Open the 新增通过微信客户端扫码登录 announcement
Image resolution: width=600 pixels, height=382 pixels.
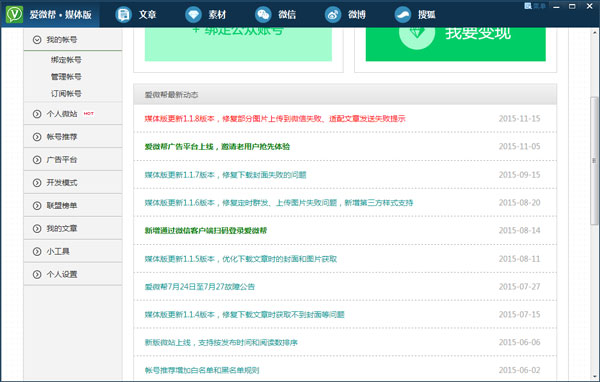pos(205,230)
